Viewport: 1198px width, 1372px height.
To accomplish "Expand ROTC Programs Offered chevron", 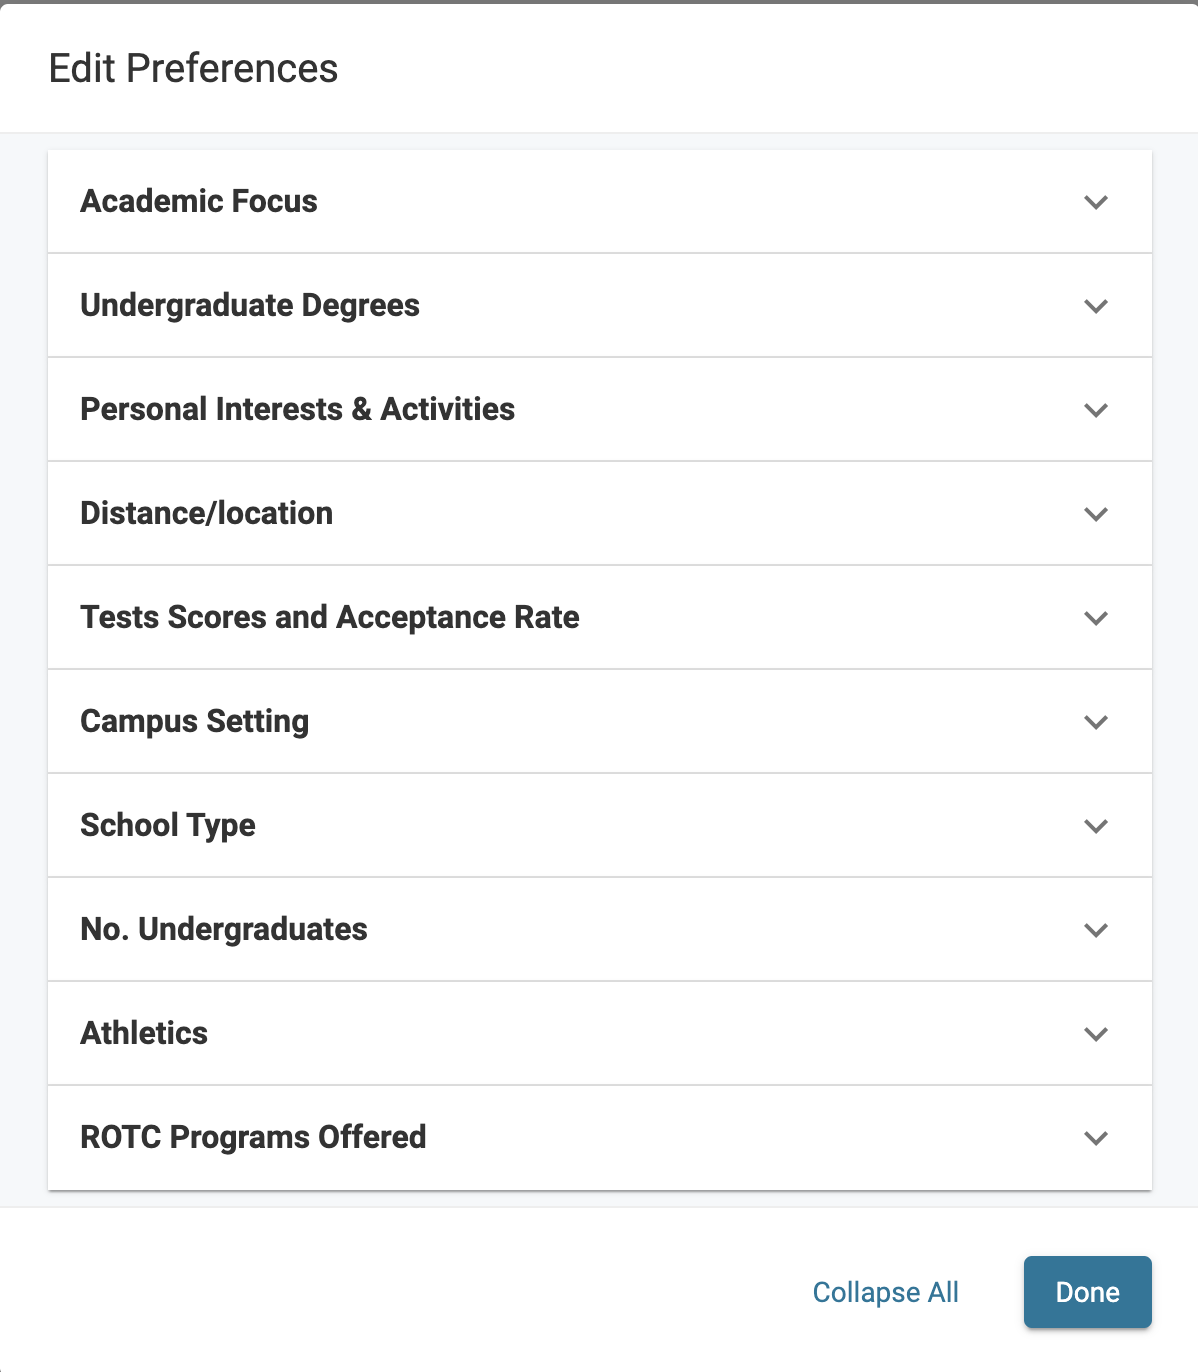I will click(1096, 1138).
